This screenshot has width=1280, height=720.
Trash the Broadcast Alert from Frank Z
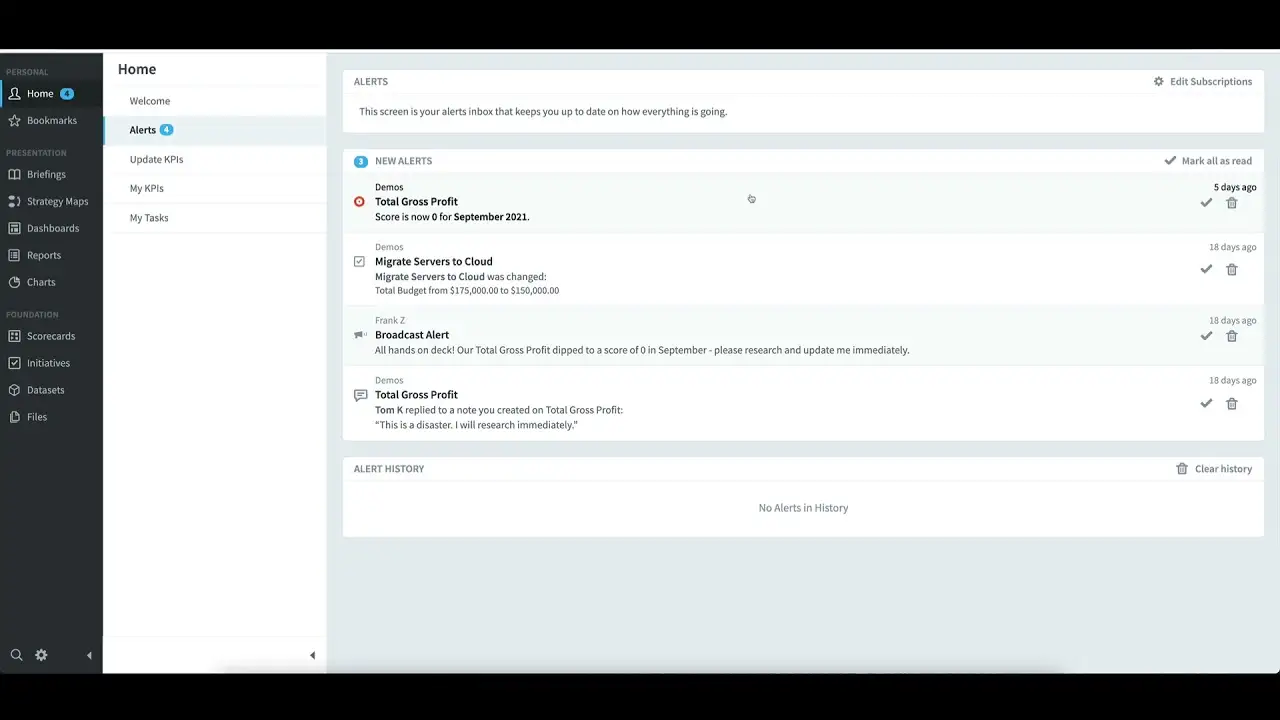tap(1231, 337)
